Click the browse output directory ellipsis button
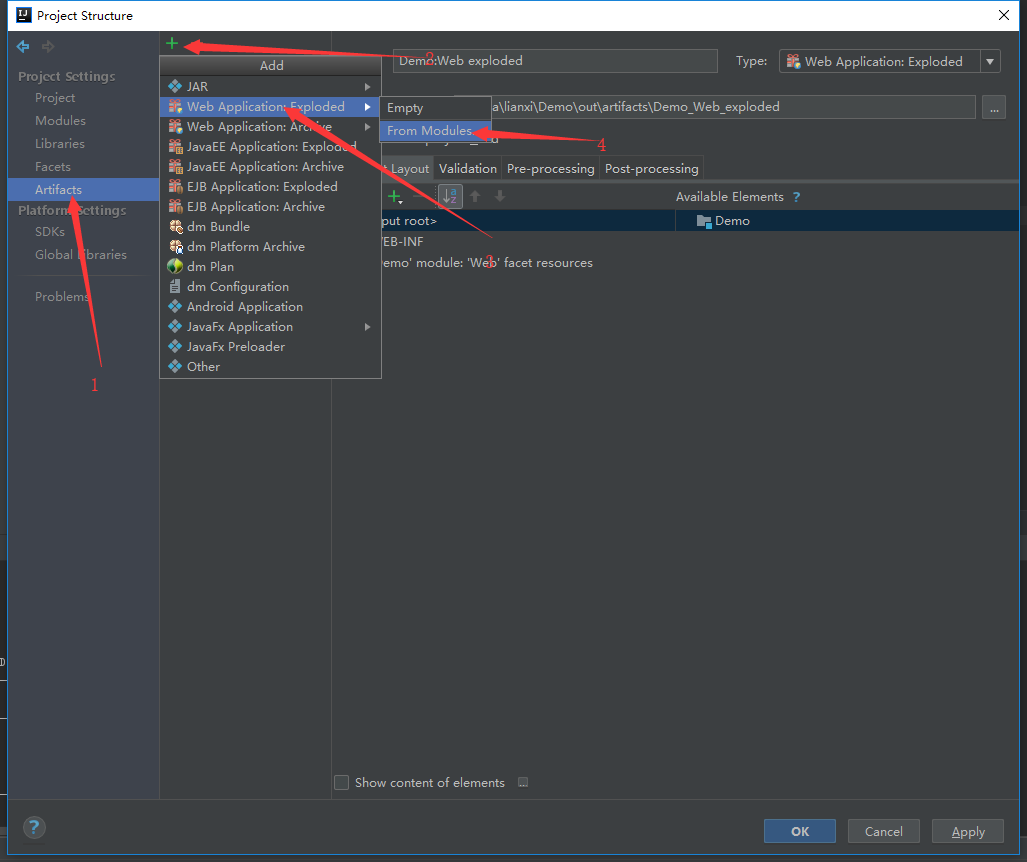Image resolution: width=1027 pixels, height=862 pixels. (993, 107)
